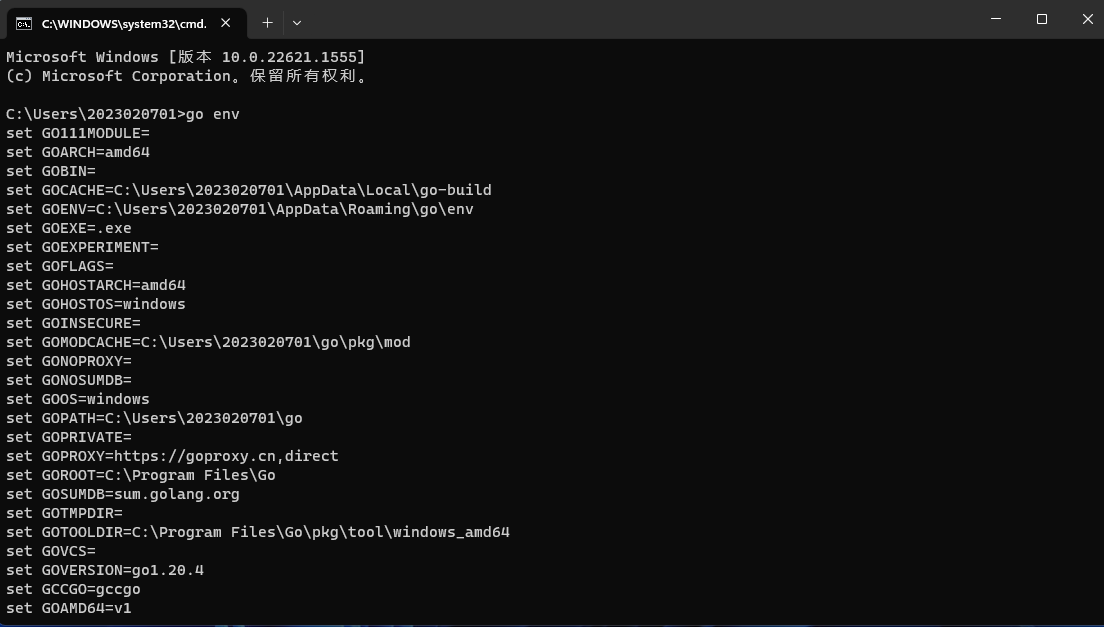Click the GOCACHE go-build path line
1104x627 pixels.
[249, 190]
